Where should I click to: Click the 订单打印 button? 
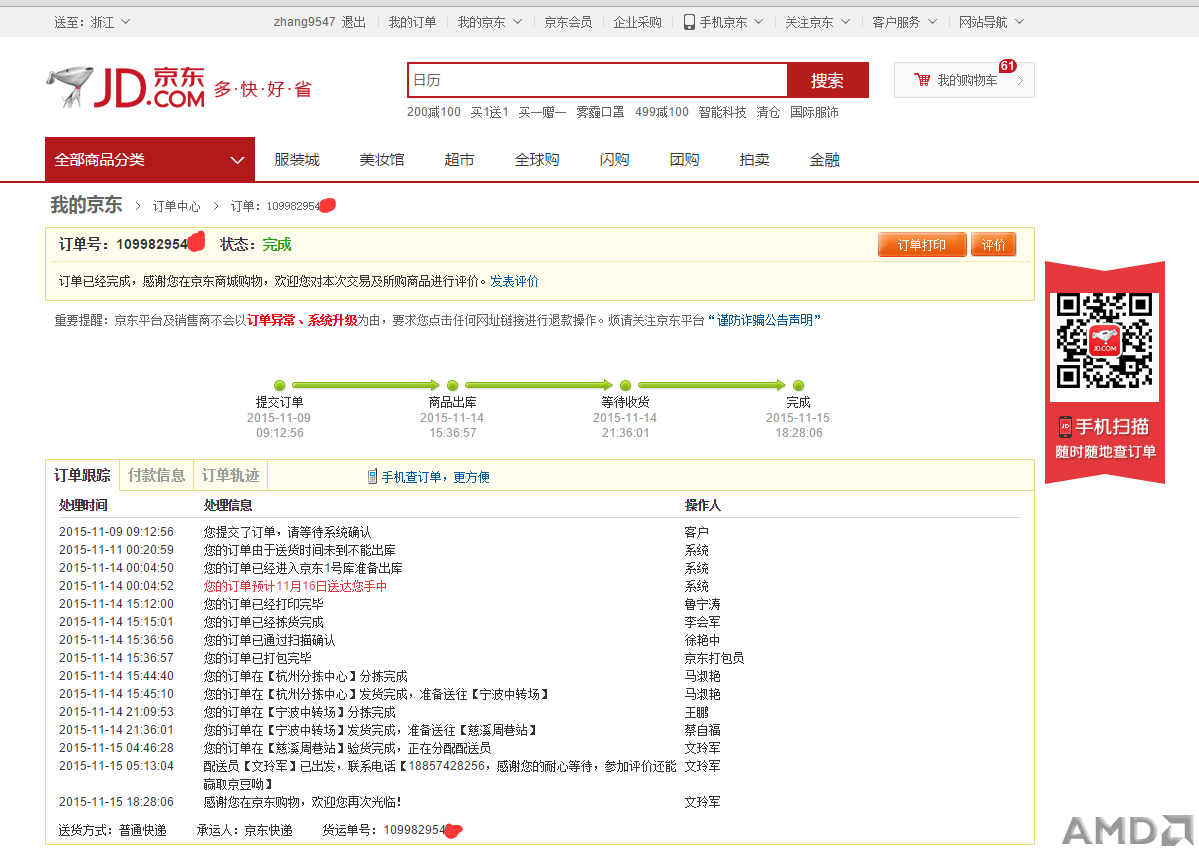(922, 245)
